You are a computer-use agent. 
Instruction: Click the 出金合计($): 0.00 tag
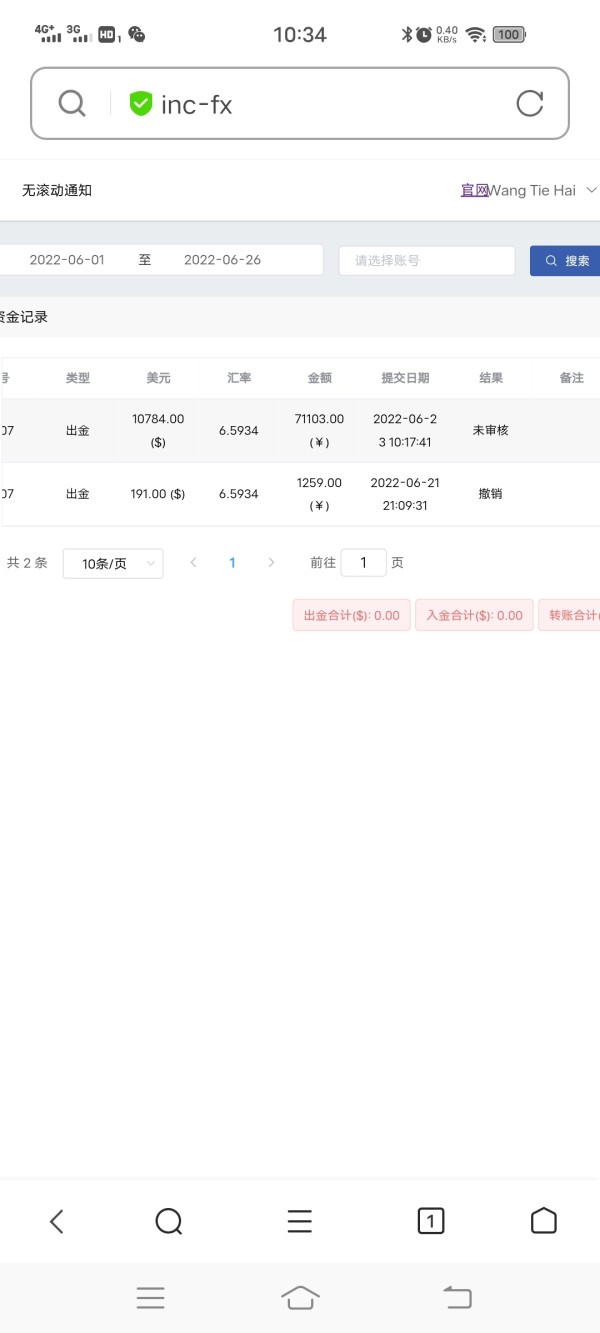point(351,616)
